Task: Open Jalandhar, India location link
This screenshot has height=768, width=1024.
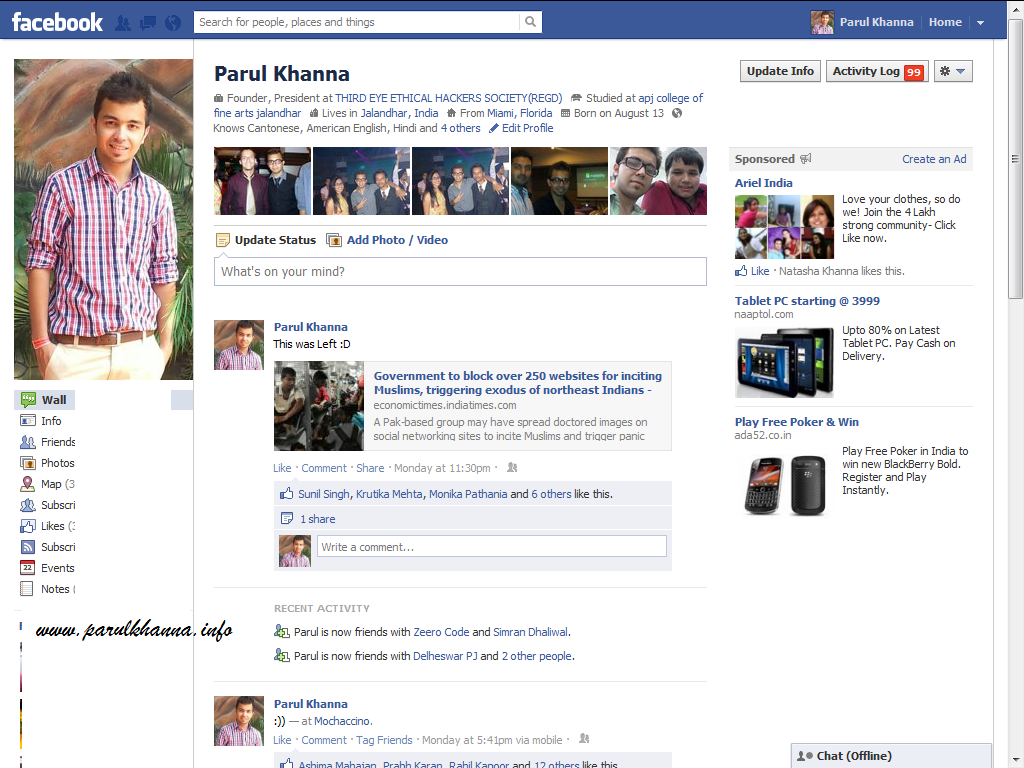Action: tap(400, 113)
